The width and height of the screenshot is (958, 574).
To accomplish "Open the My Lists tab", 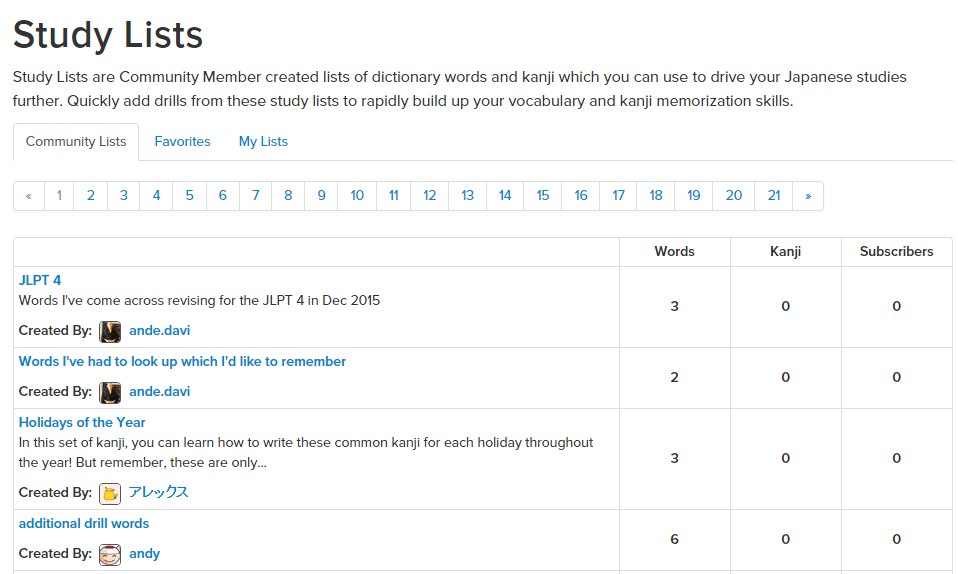I will (x=263, y=142).
